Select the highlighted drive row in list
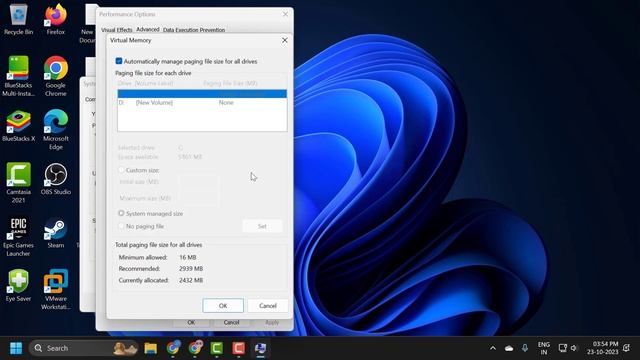Viewport: 640px width, 360px height. pos(202,94)
